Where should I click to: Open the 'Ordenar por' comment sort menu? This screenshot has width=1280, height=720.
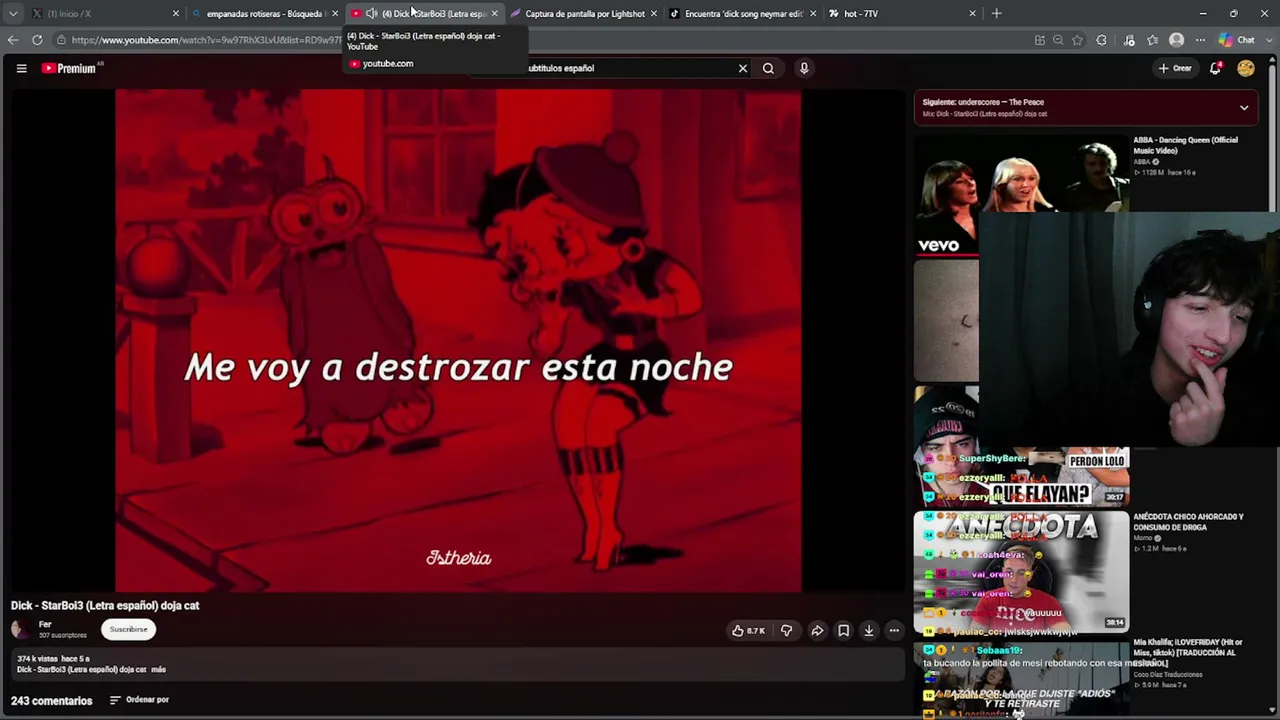click(139, 700)
